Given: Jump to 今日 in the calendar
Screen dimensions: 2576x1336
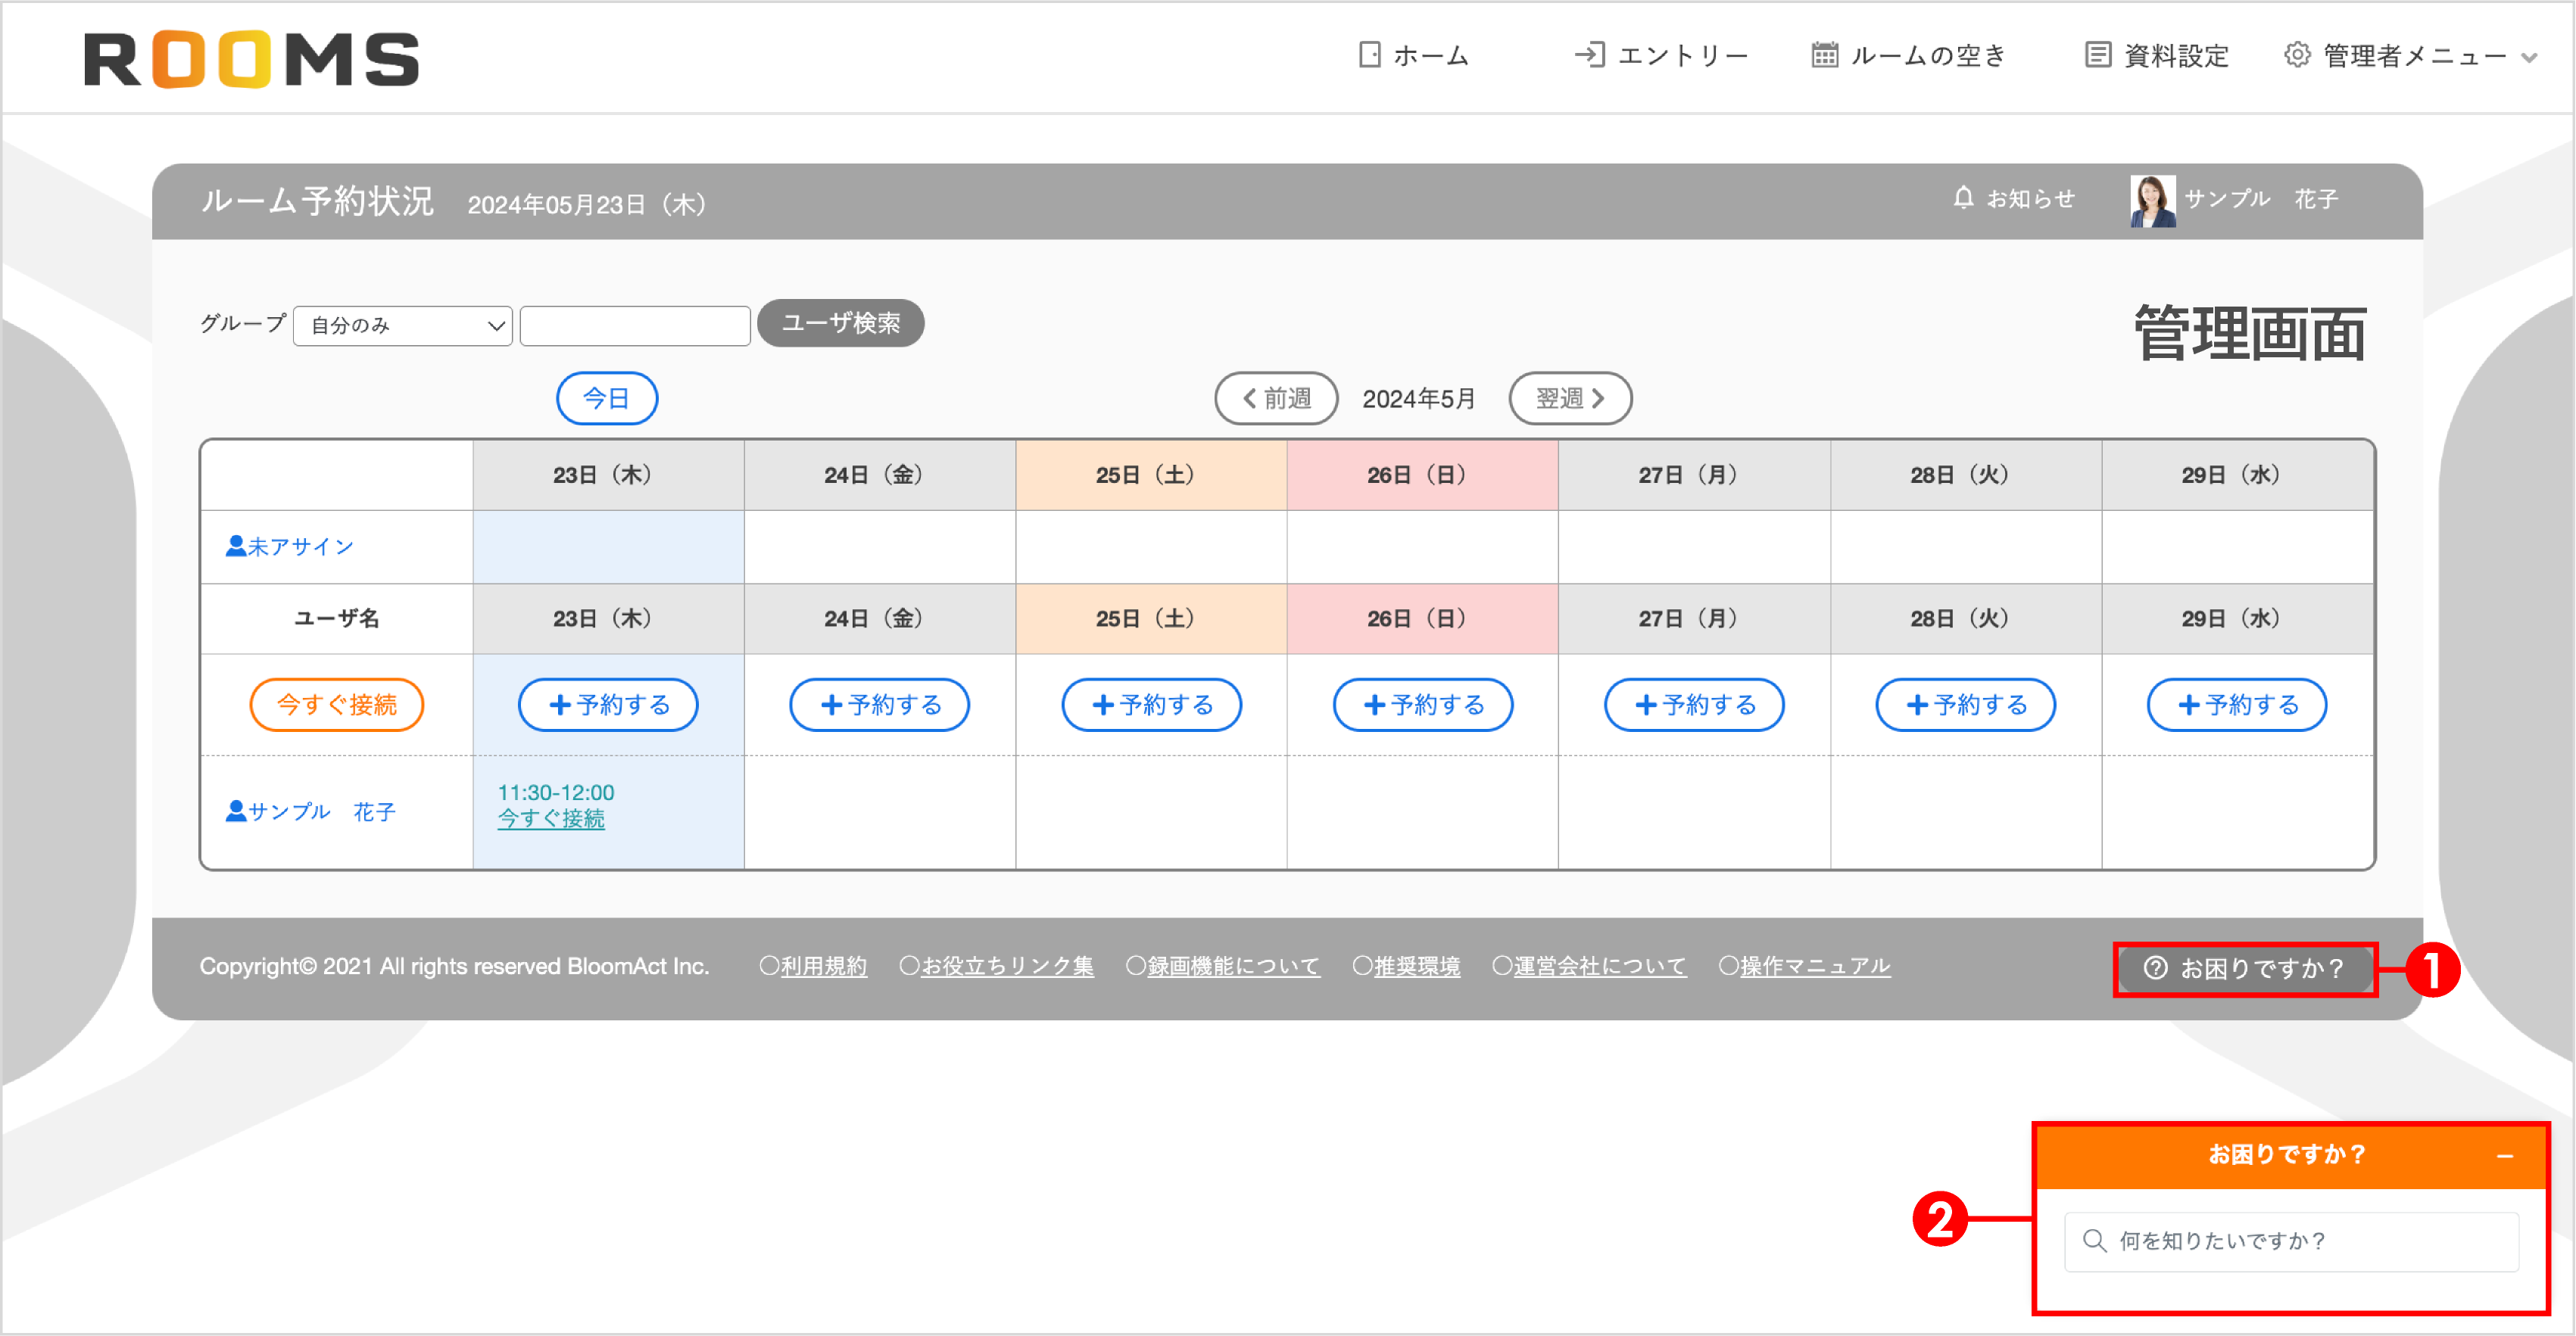Looking at the screenshot, I should [607, 398].
